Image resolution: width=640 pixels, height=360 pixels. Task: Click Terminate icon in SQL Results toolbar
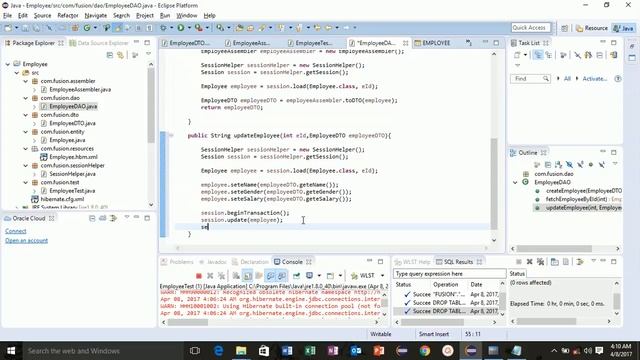(518, 262)
